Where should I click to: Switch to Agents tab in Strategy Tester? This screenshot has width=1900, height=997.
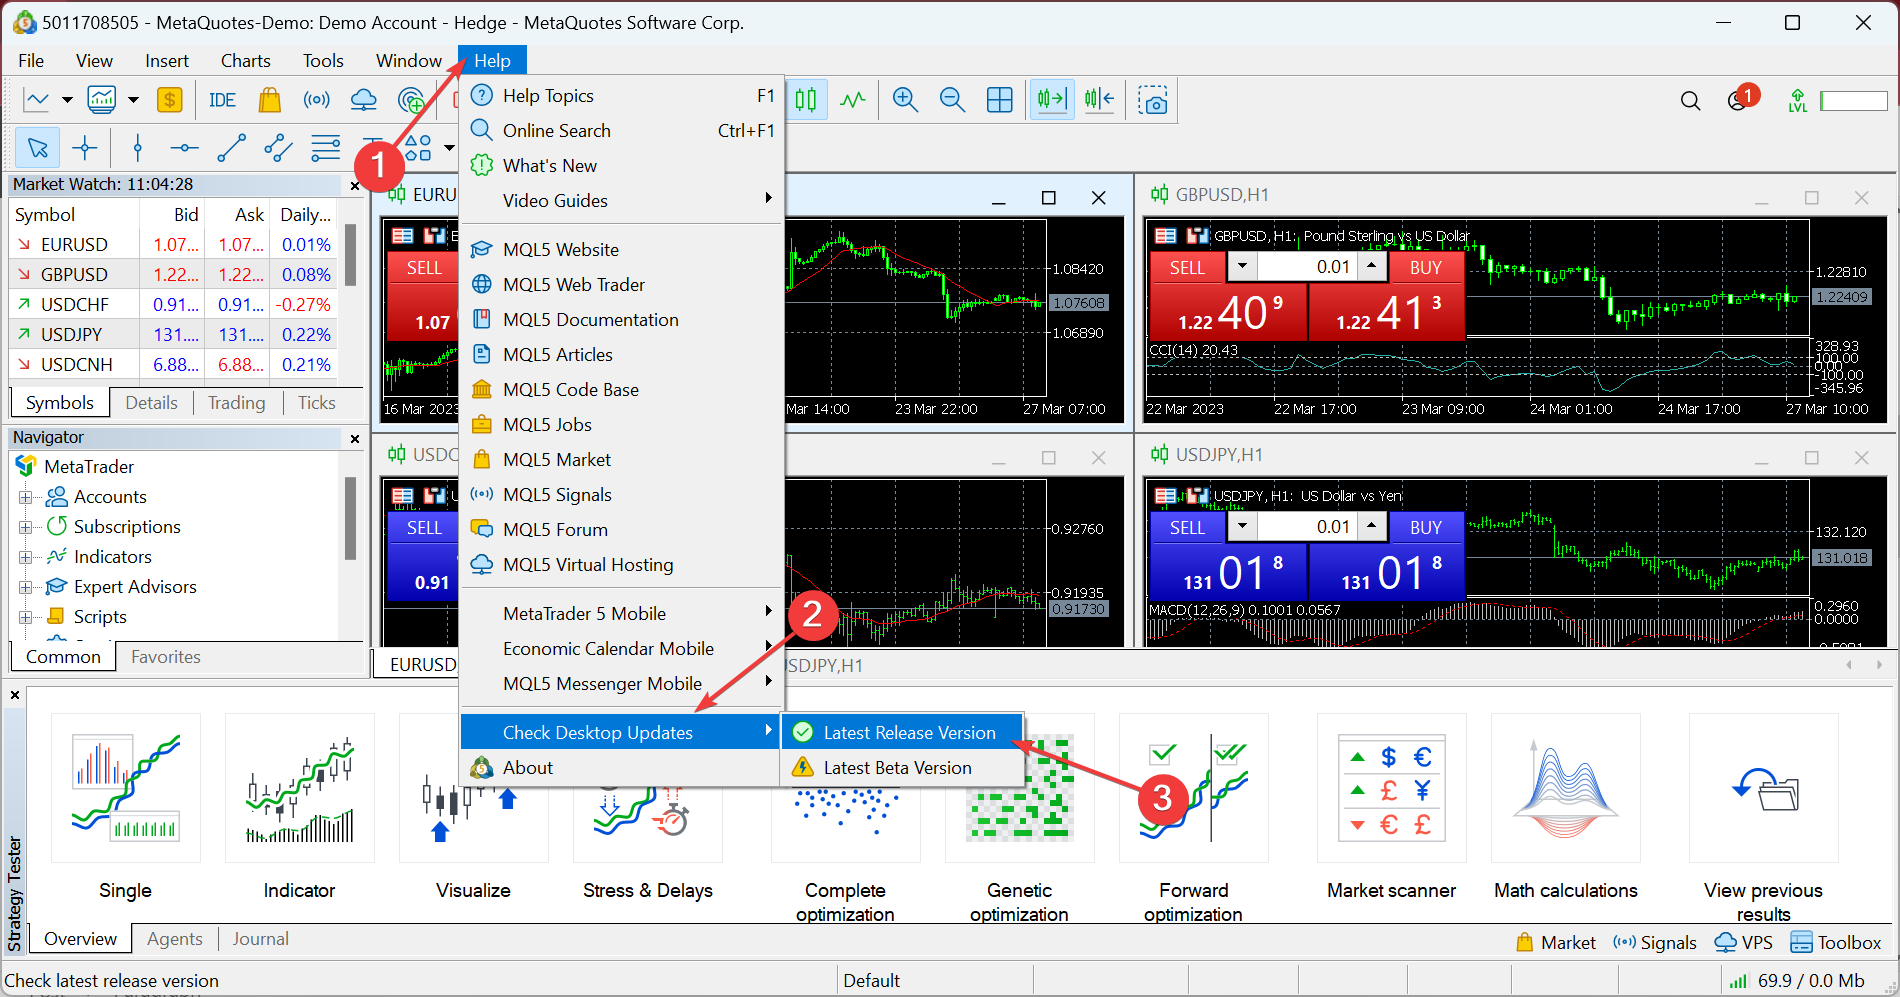coord(174,939)
